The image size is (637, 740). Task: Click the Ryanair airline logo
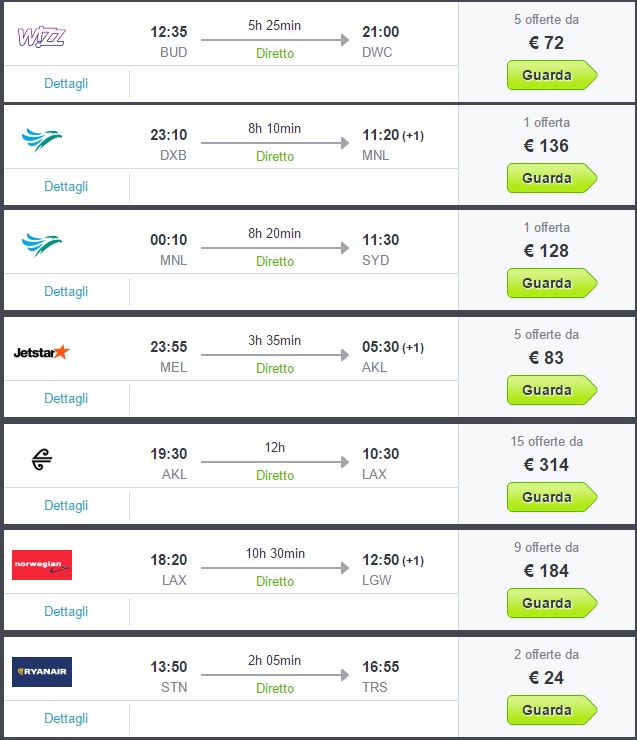pyautogui.click(x=42, y=671)
